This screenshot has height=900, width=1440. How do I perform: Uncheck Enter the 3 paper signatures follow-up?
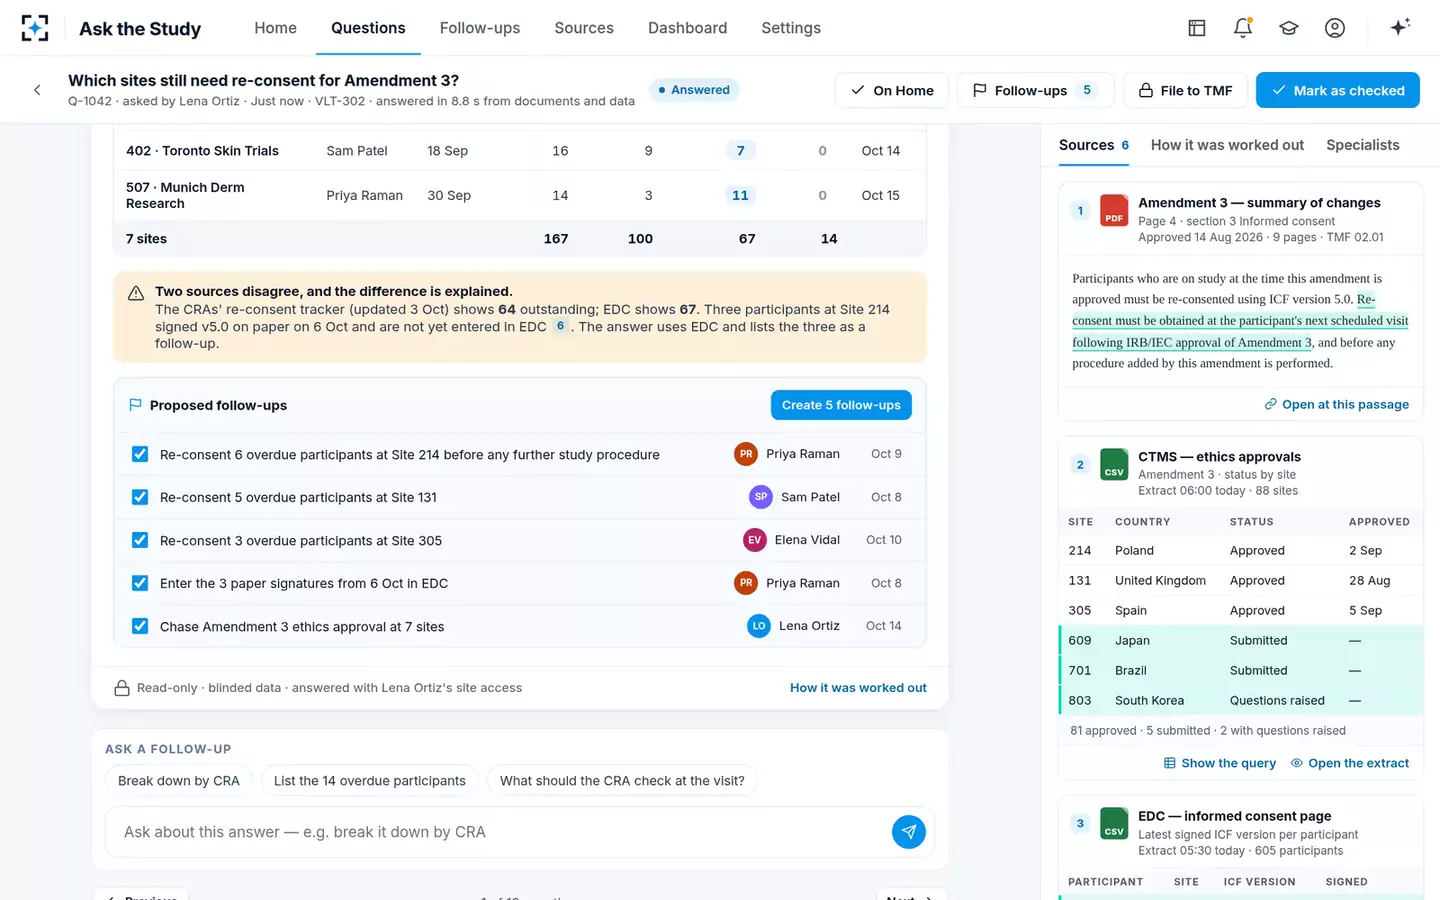pyautogui.click(x=140, y=583)
